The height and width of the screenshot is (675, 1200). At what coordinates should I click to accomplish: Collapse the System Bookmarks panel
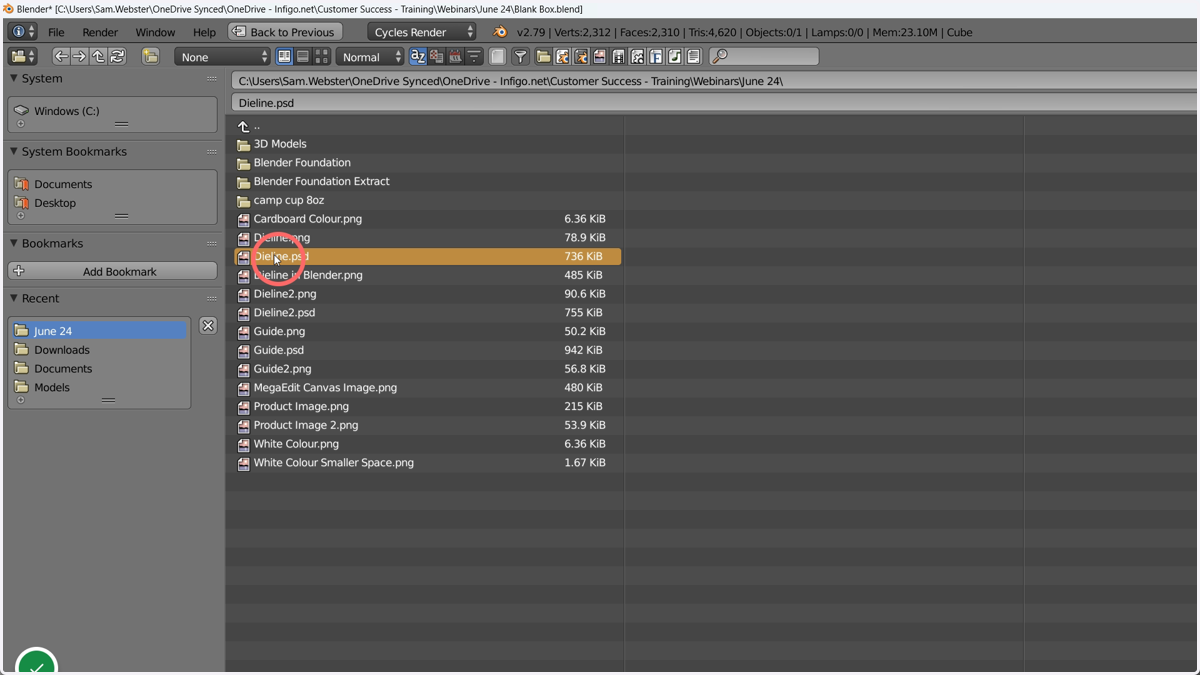(14, 151)
